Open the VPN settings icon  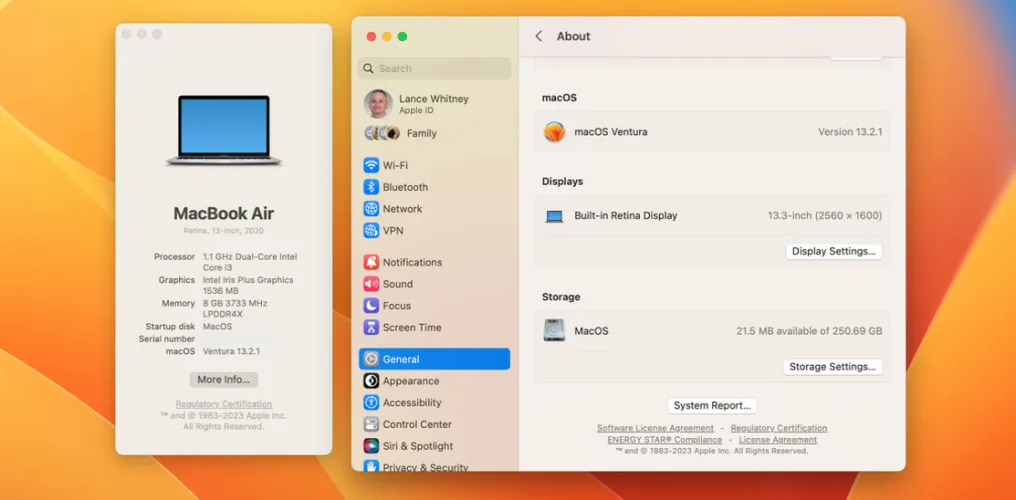click(x=371, y=231)
